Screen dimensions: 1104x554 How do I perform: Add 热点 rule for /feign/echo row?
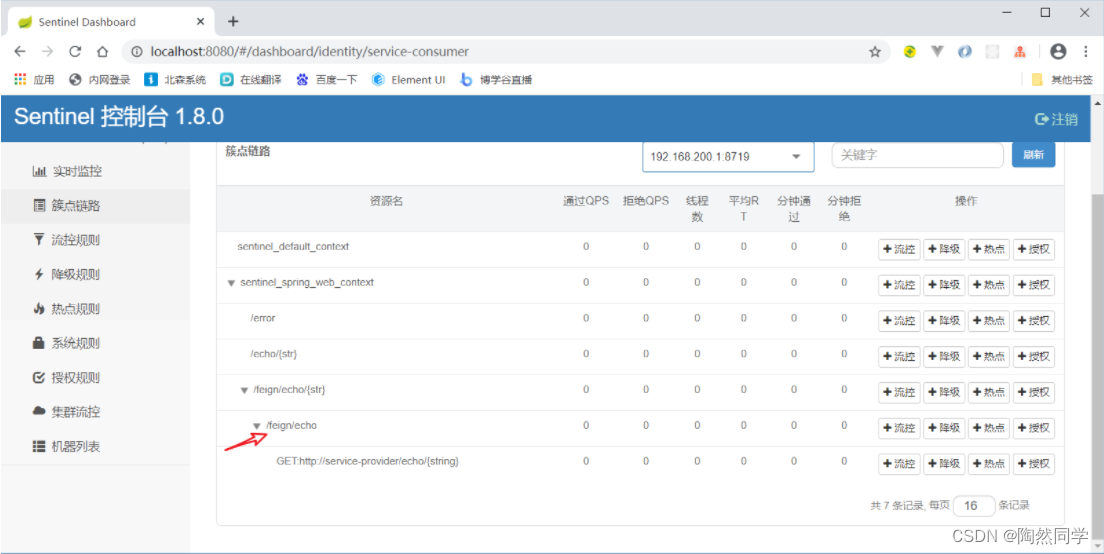pyautogui.click(x=989, y=428)
